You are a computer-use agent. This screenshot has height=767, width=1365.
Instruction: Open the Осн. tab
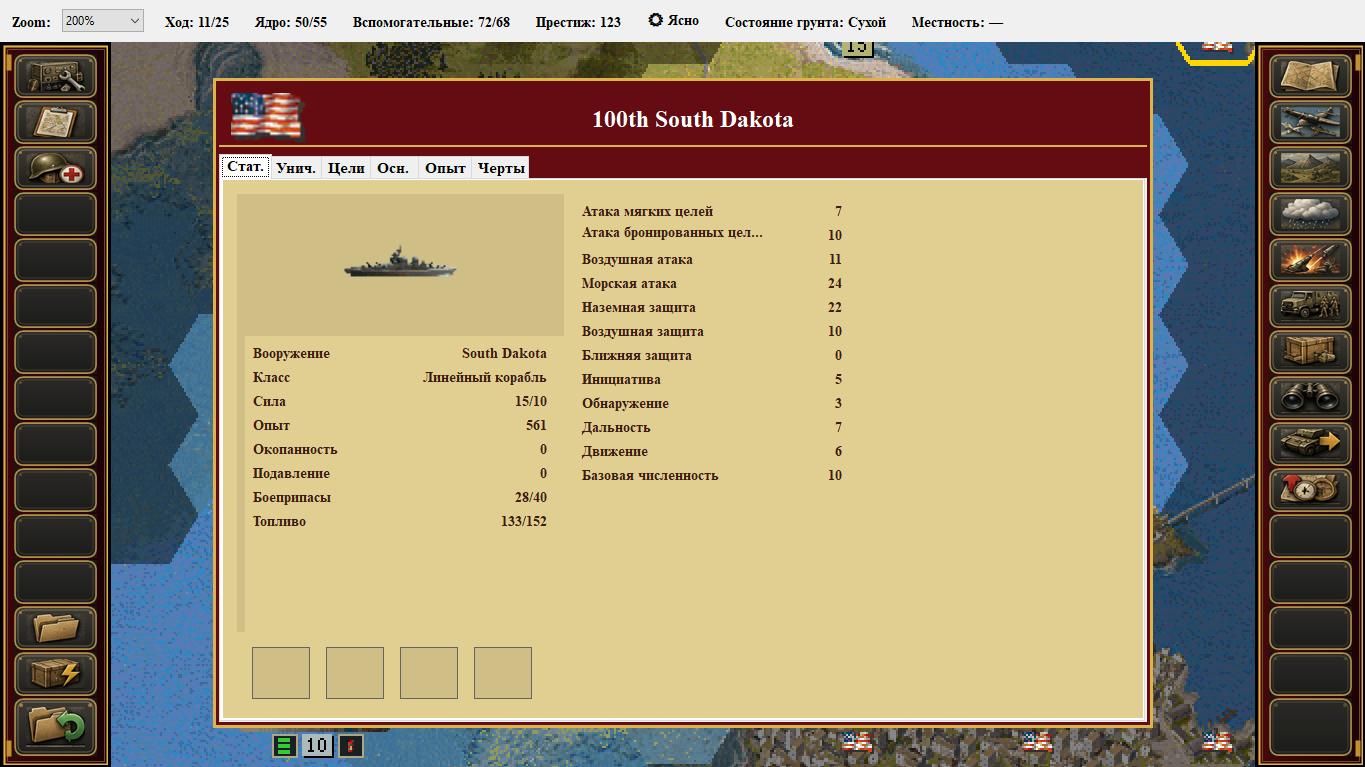[x=393, y=168]
